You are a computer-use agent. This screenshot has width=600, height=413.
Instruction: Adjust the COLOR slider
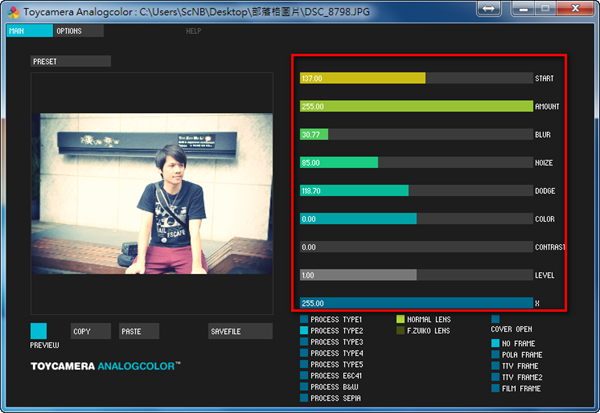(416, 219)
